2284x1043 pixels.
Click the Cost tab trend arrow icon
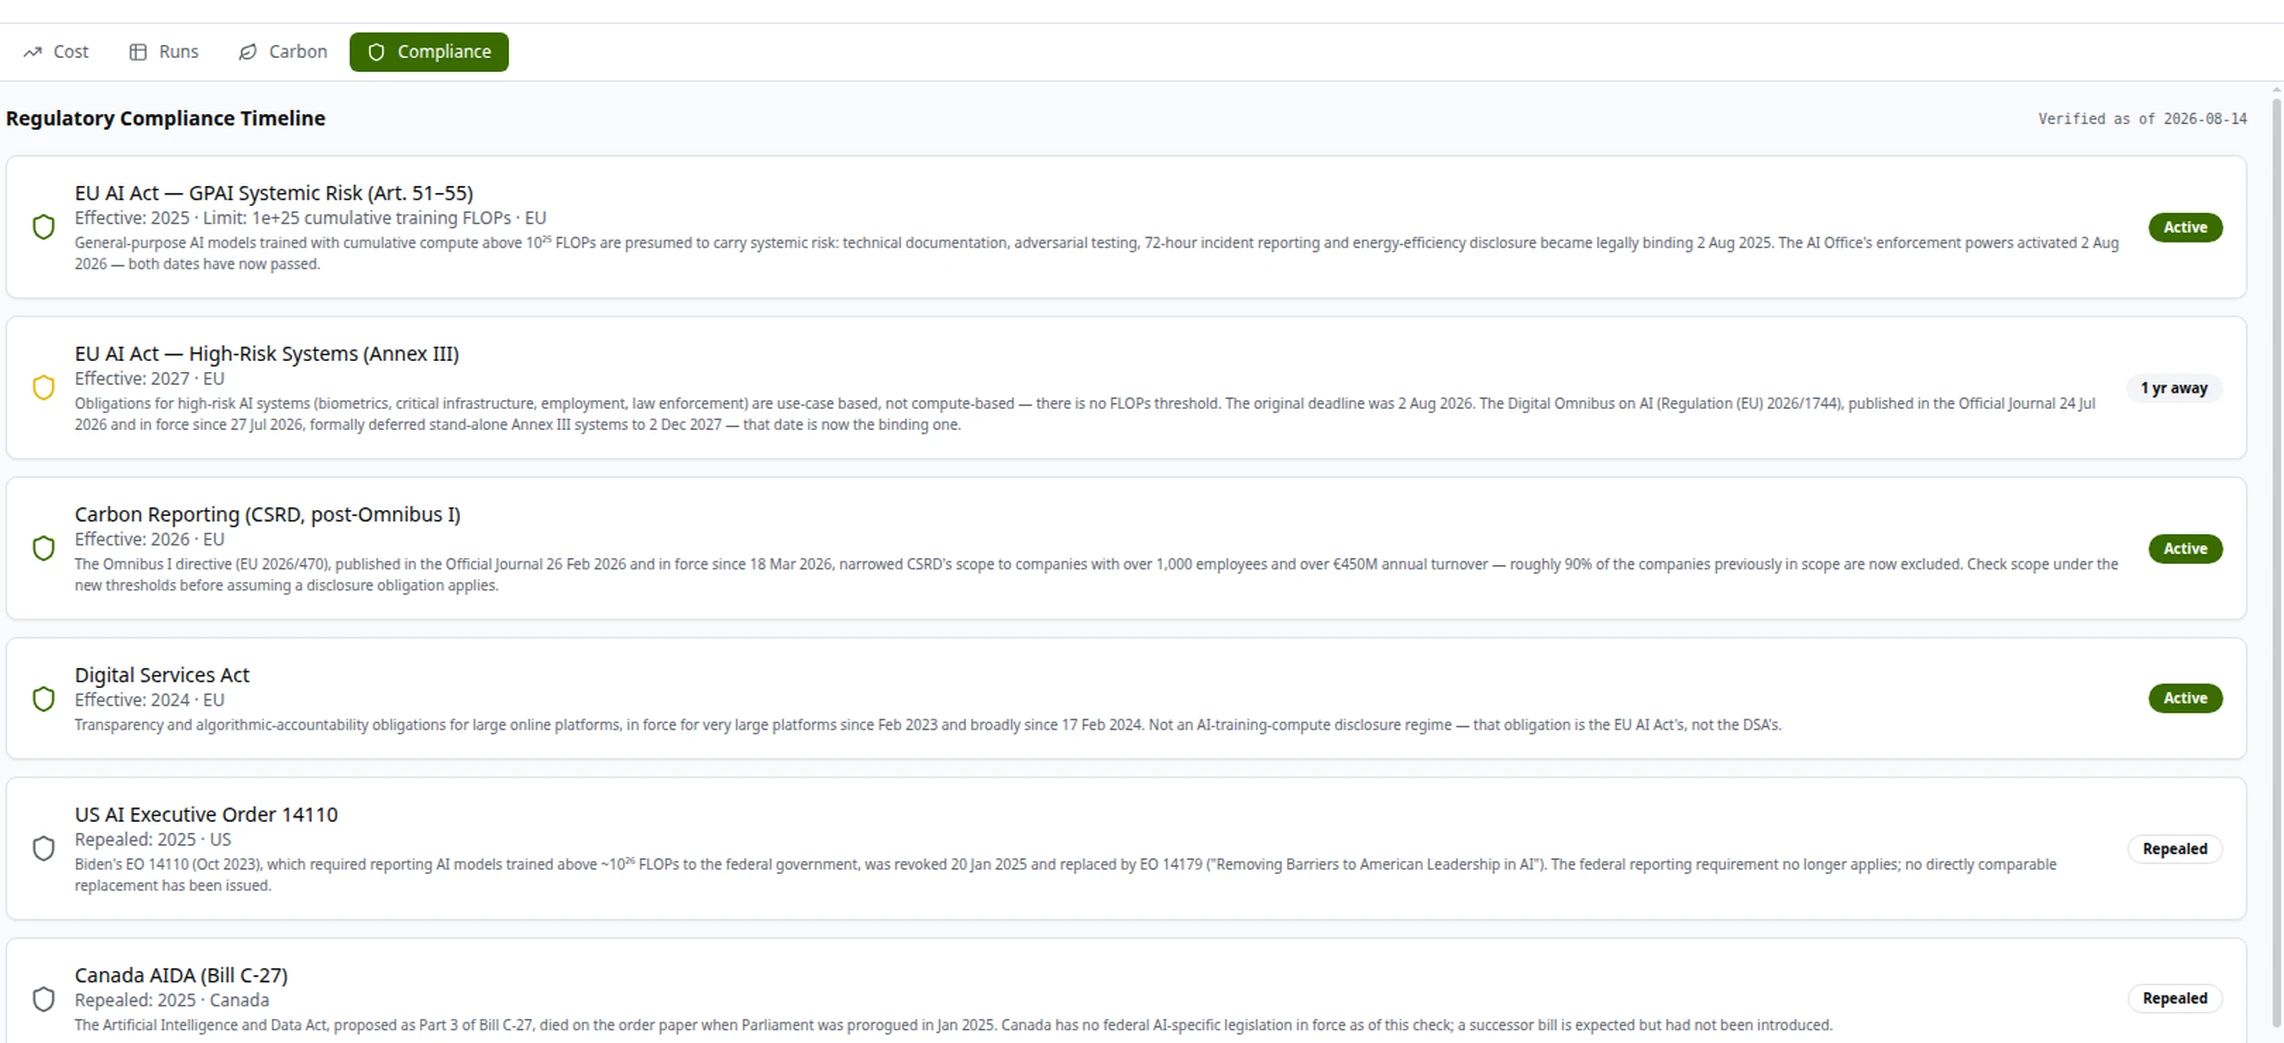coord(33,52)
